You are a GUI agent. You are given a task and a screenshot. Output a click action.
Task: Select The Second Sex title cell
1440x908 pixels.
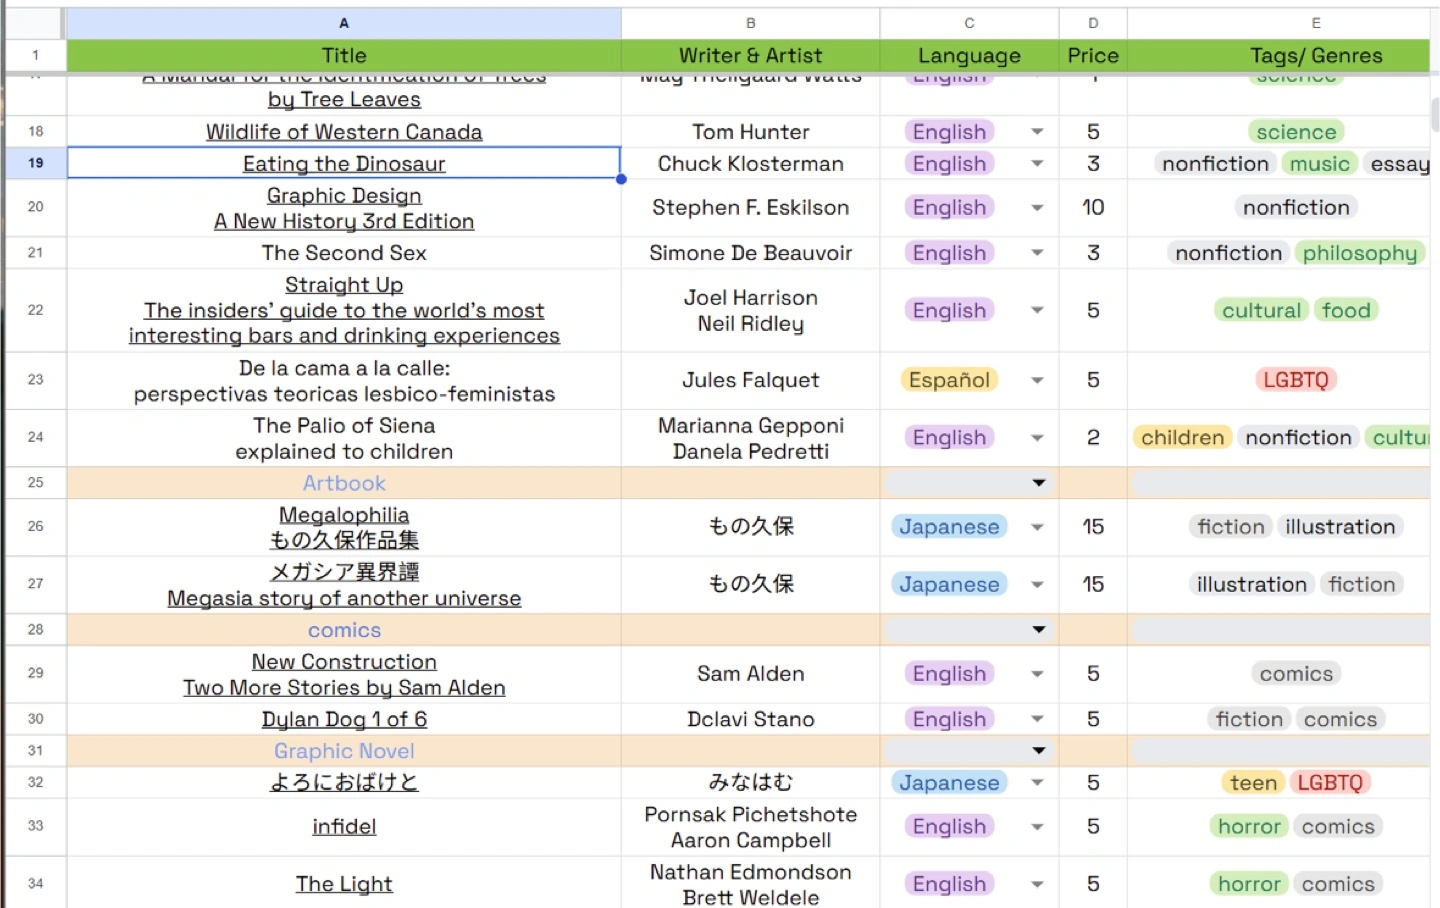[x=344, y=253]
